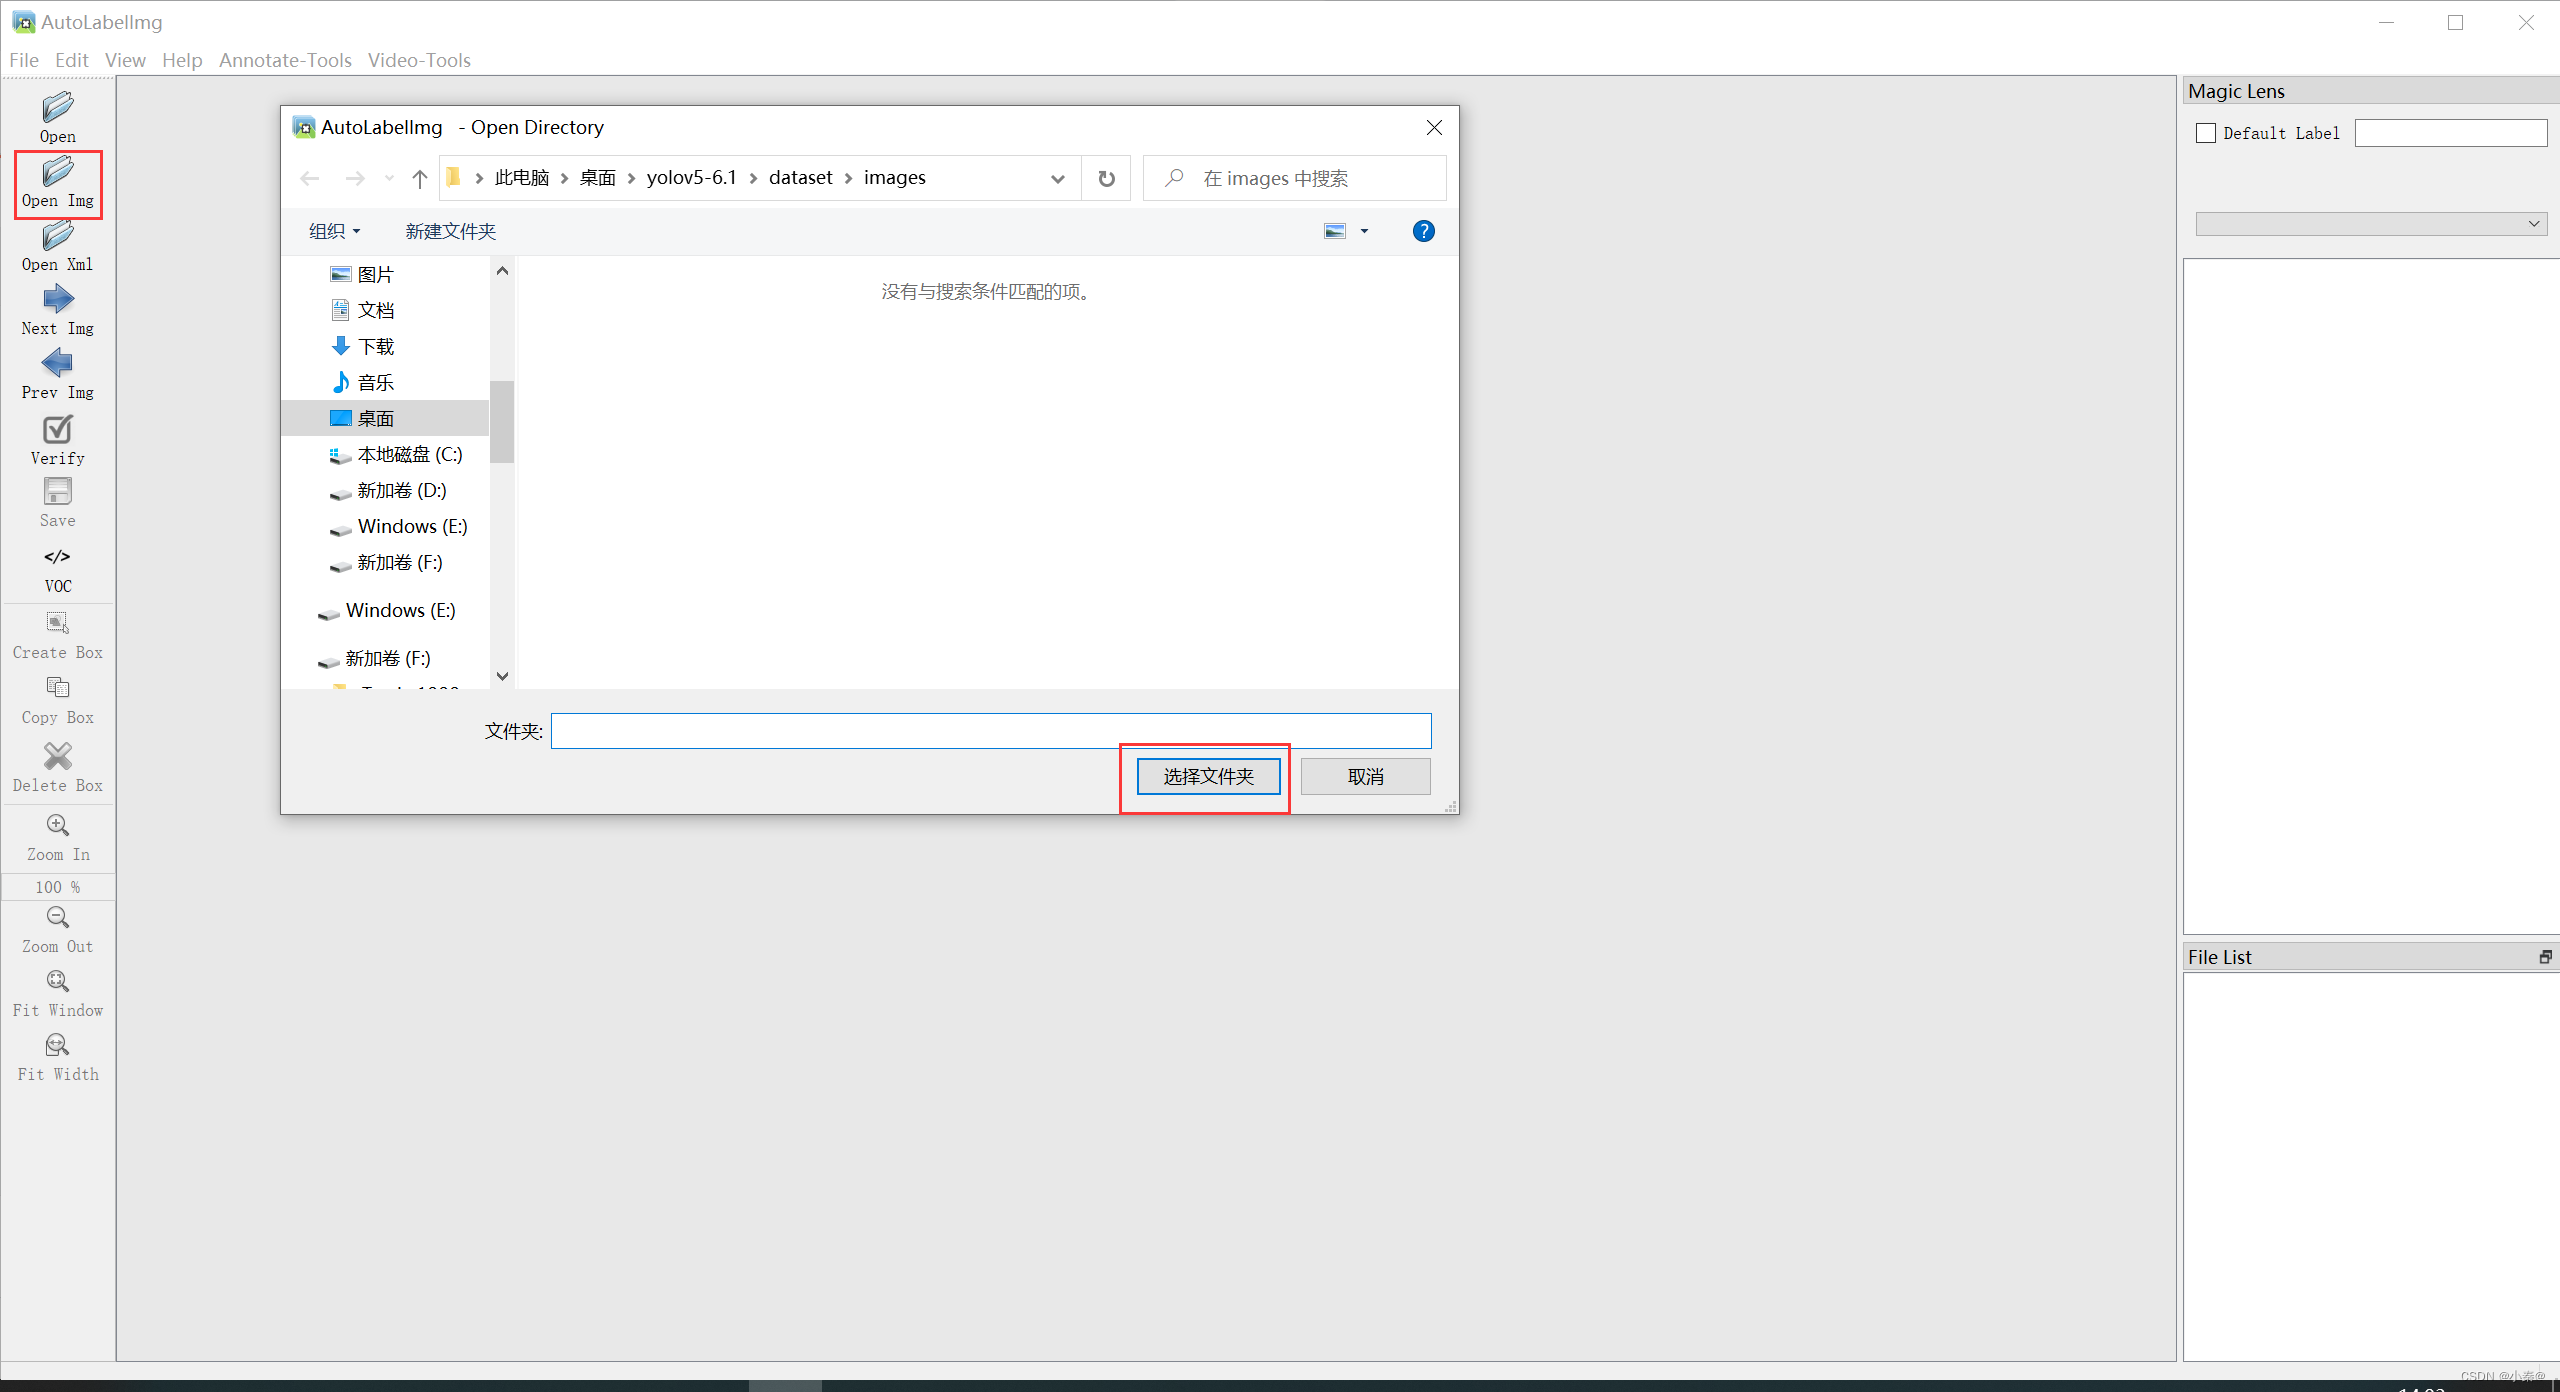Enable the Default Label checkbox
2560x1392 pixels.
(x=2206, y=133)
